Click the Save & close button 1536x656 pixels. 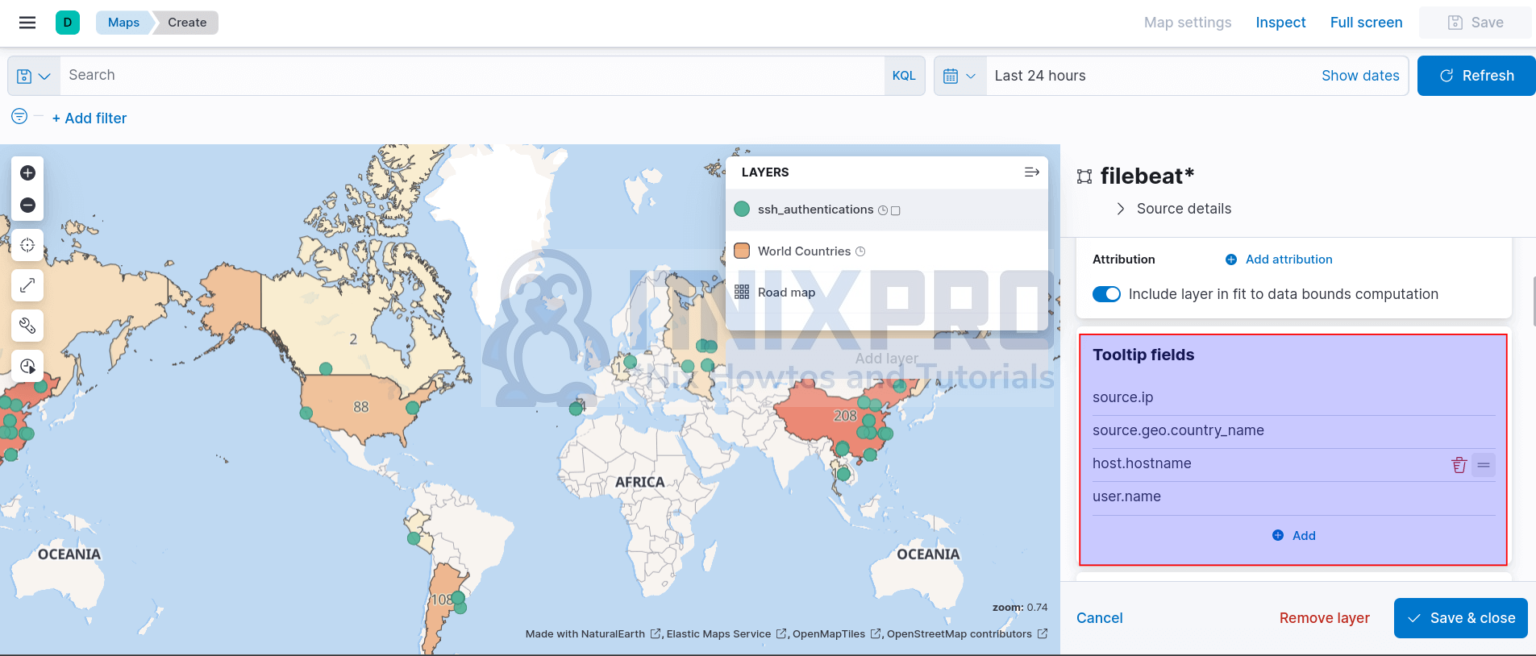(x=1461, y=618)
